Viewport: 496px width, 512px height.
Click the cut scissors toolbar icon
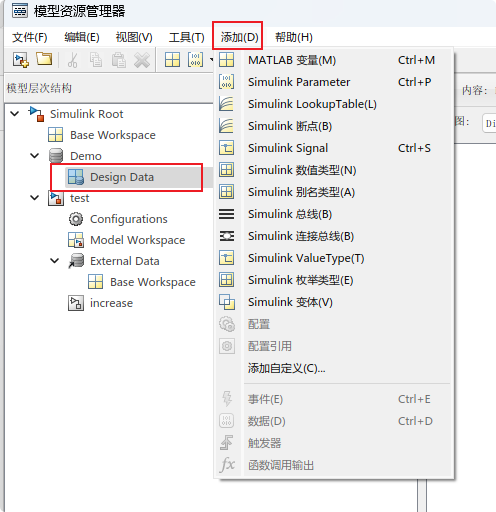[72, 60]
